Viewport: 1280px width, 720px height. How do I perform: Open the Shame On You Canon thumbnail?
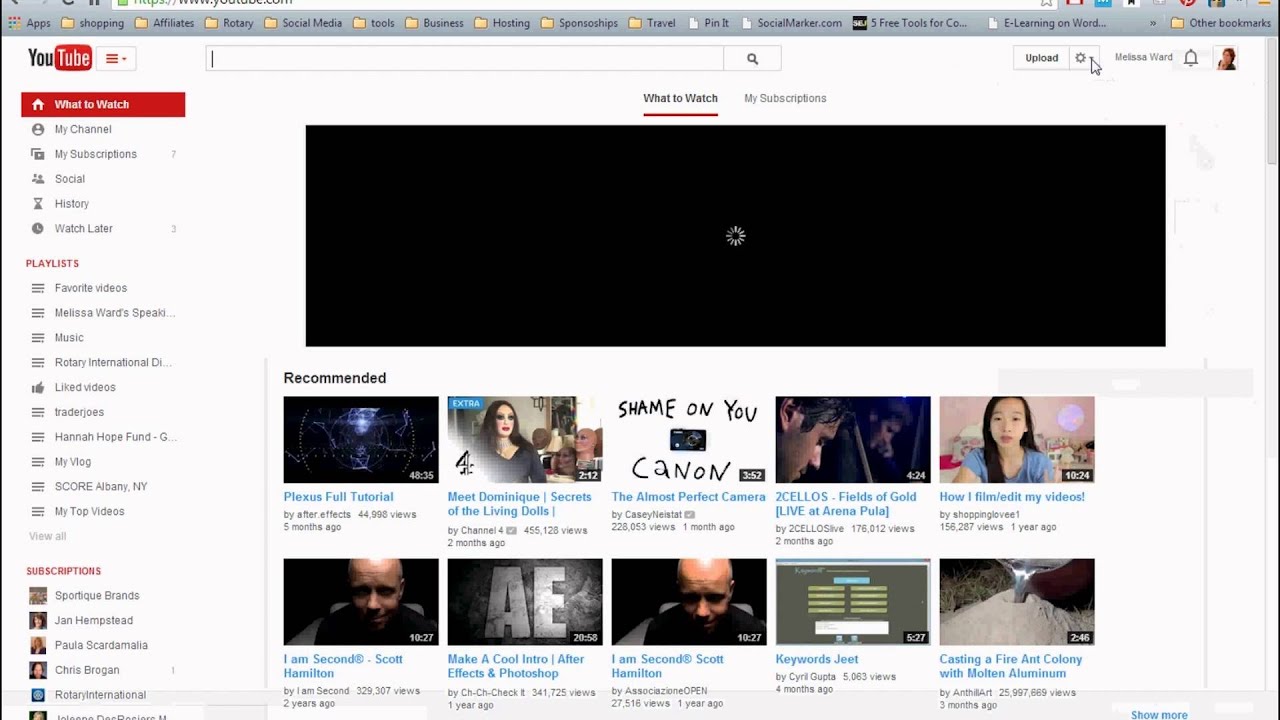click(x=689, y=440)
